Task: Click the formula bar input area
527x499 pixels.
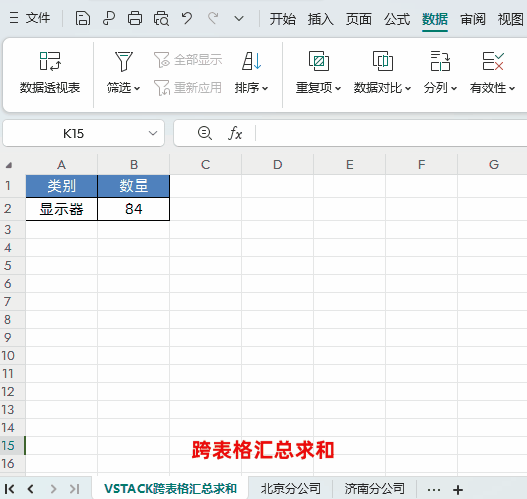Action: coord(391,133)
